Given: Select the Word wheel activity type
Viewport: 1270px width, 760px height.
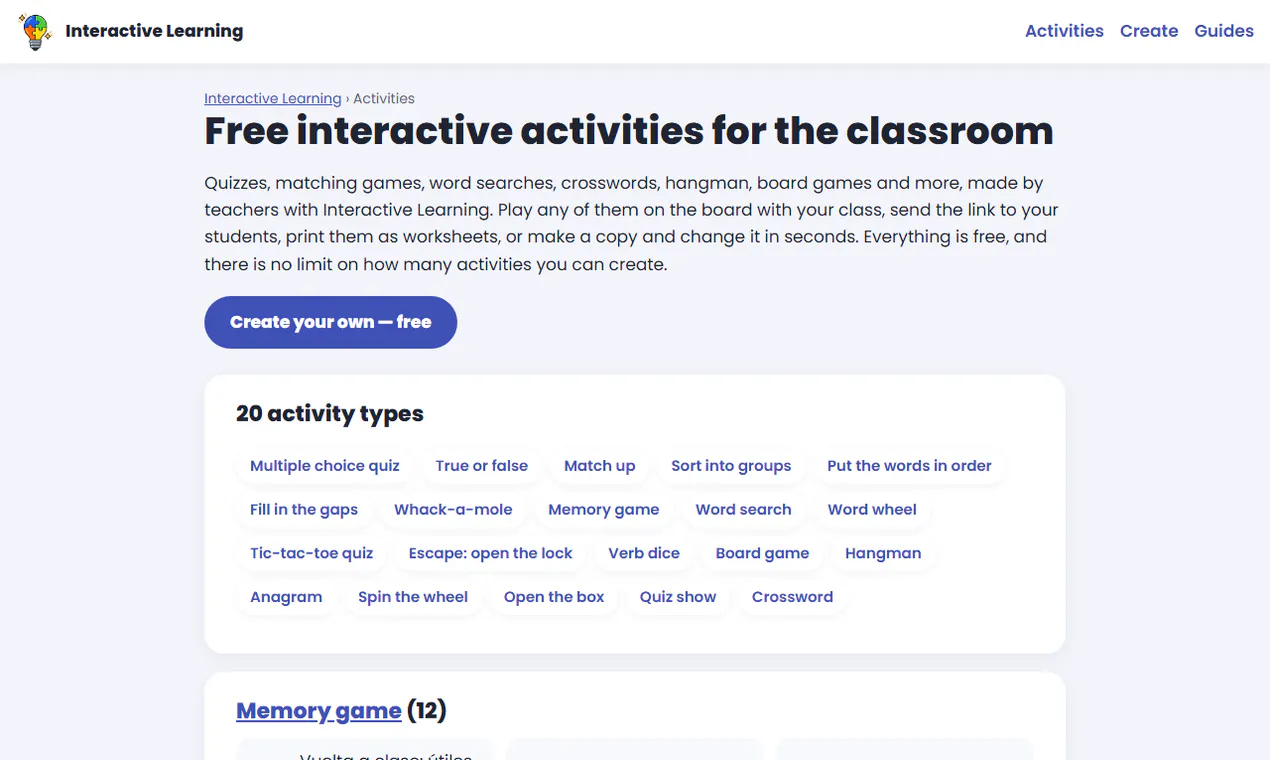Looking at the screenshot, I should [x=872, y=510].
